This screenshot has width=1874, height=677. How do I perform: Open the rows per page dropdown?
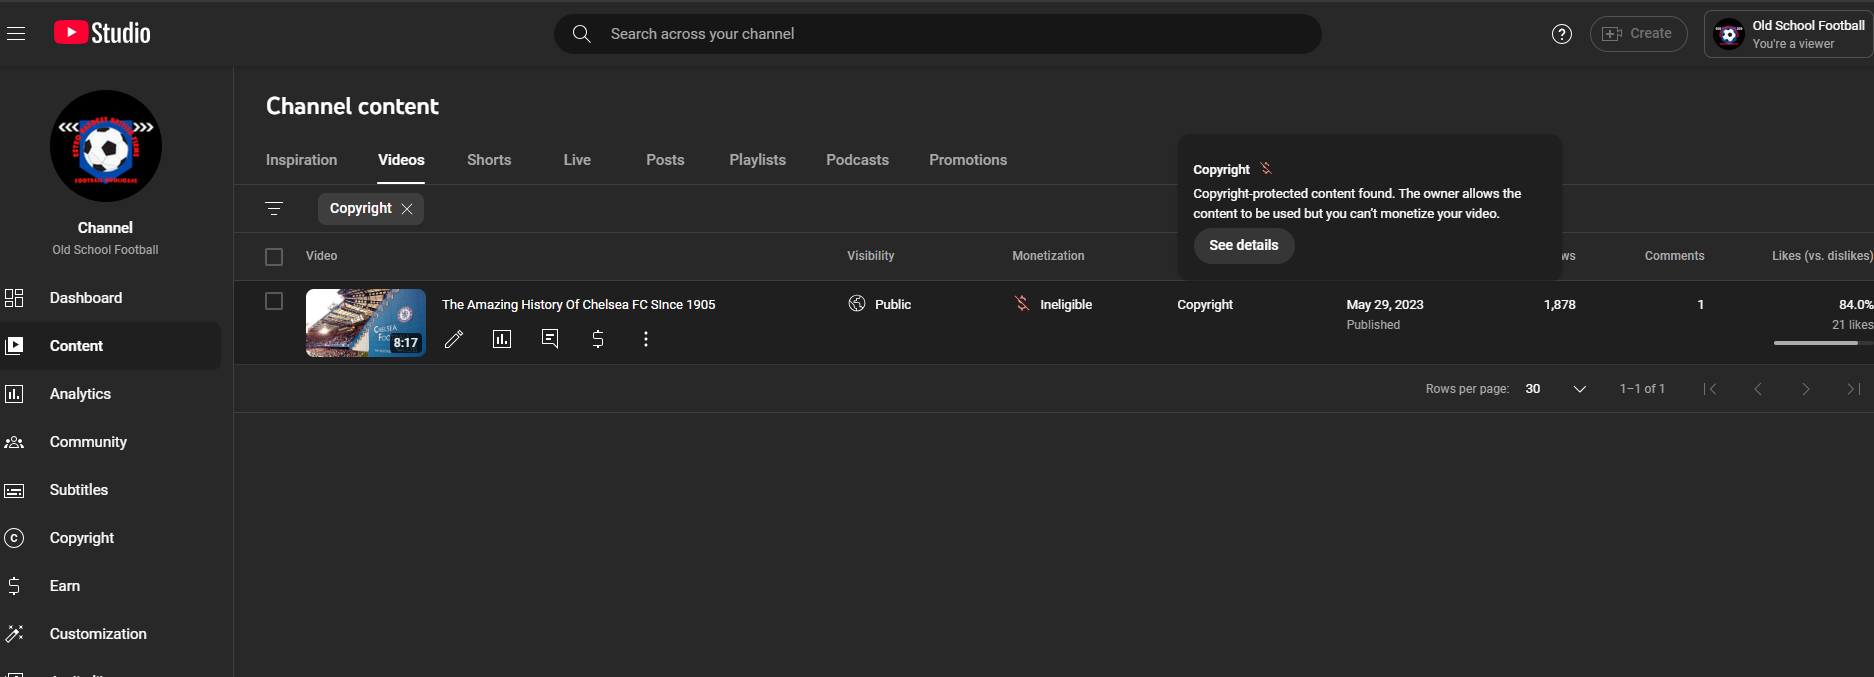(1556, 389)
